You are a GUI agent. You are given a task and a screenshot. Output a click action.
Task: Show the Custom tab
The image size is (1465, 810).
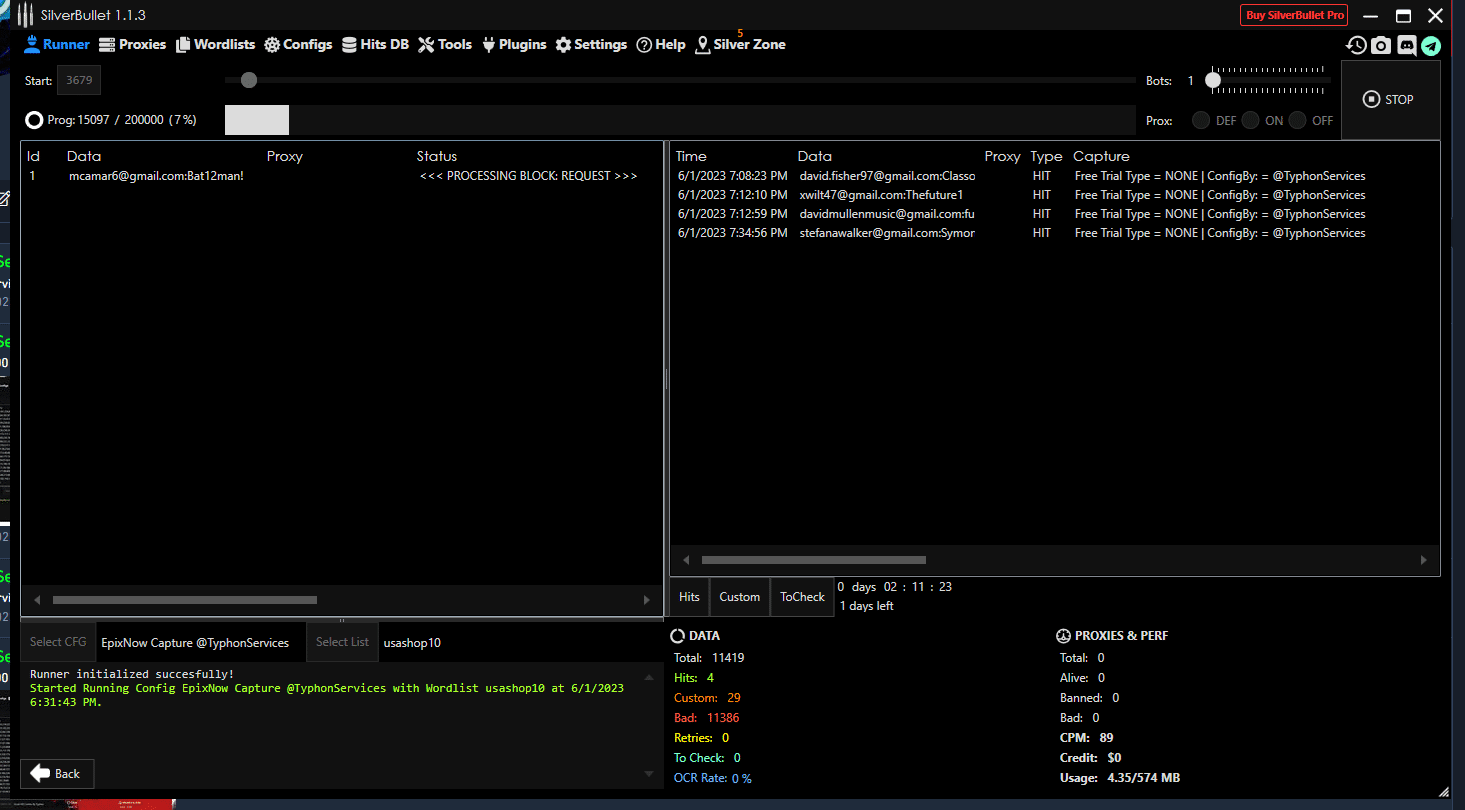739,597
